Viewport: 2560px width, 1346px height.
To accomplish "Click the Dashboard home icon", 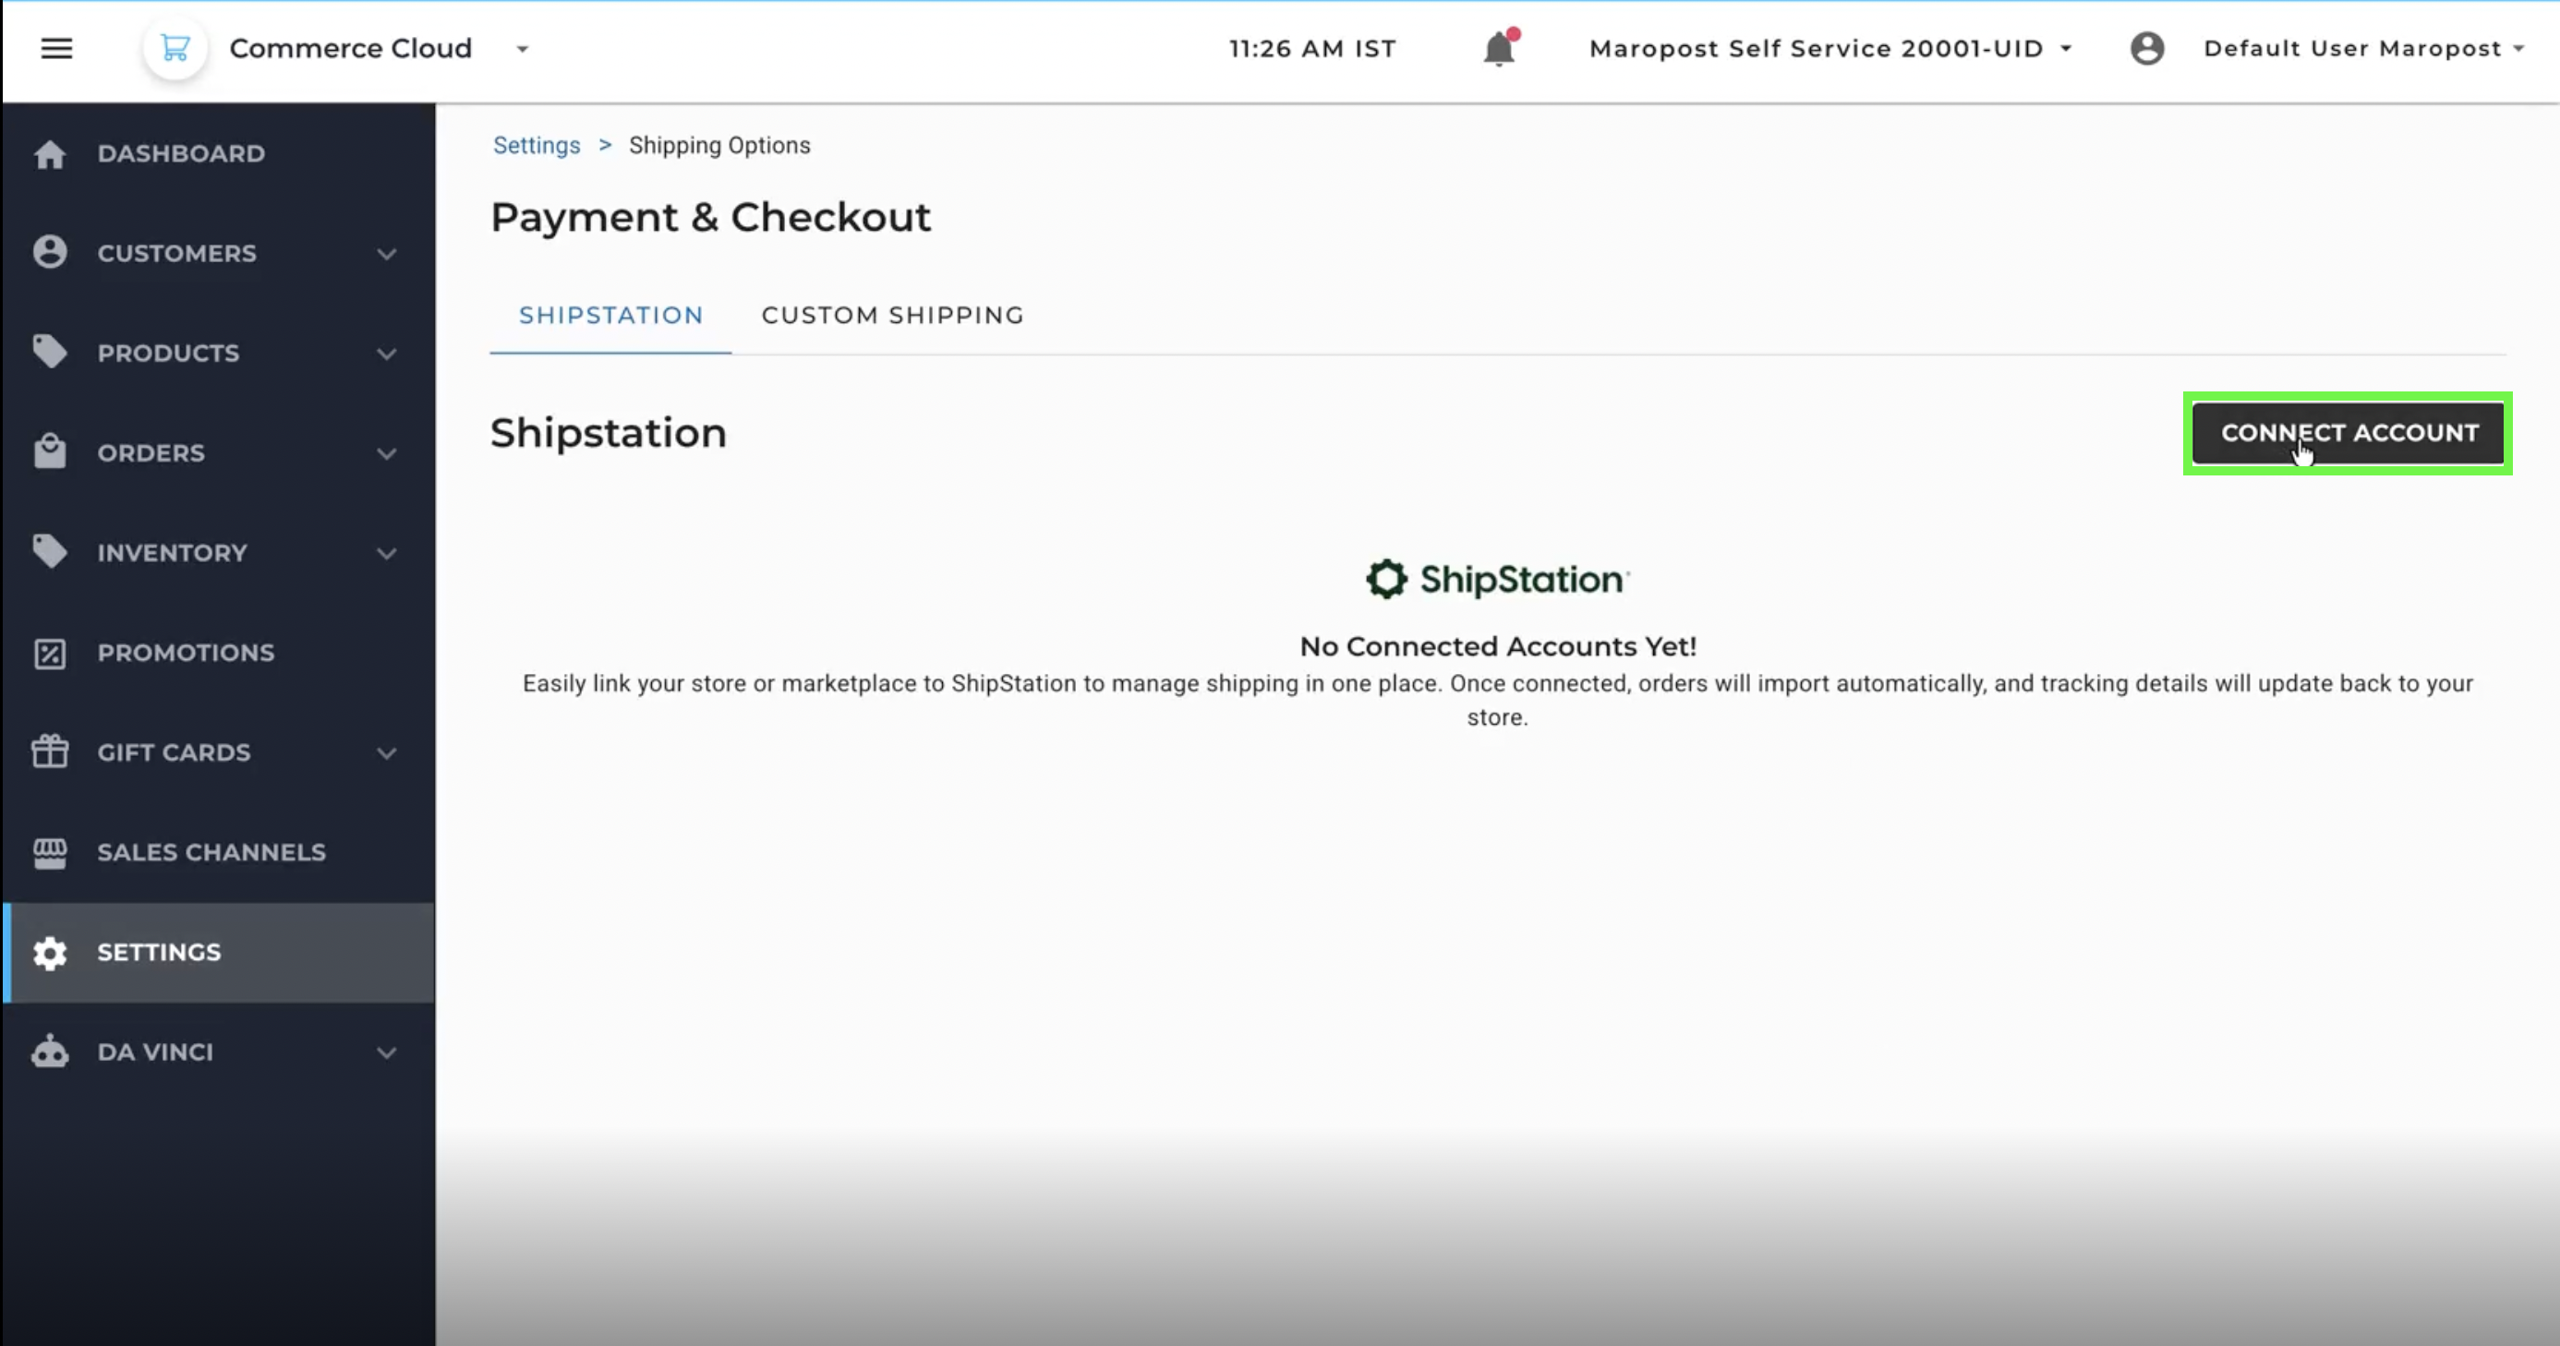I will (49, 154).
